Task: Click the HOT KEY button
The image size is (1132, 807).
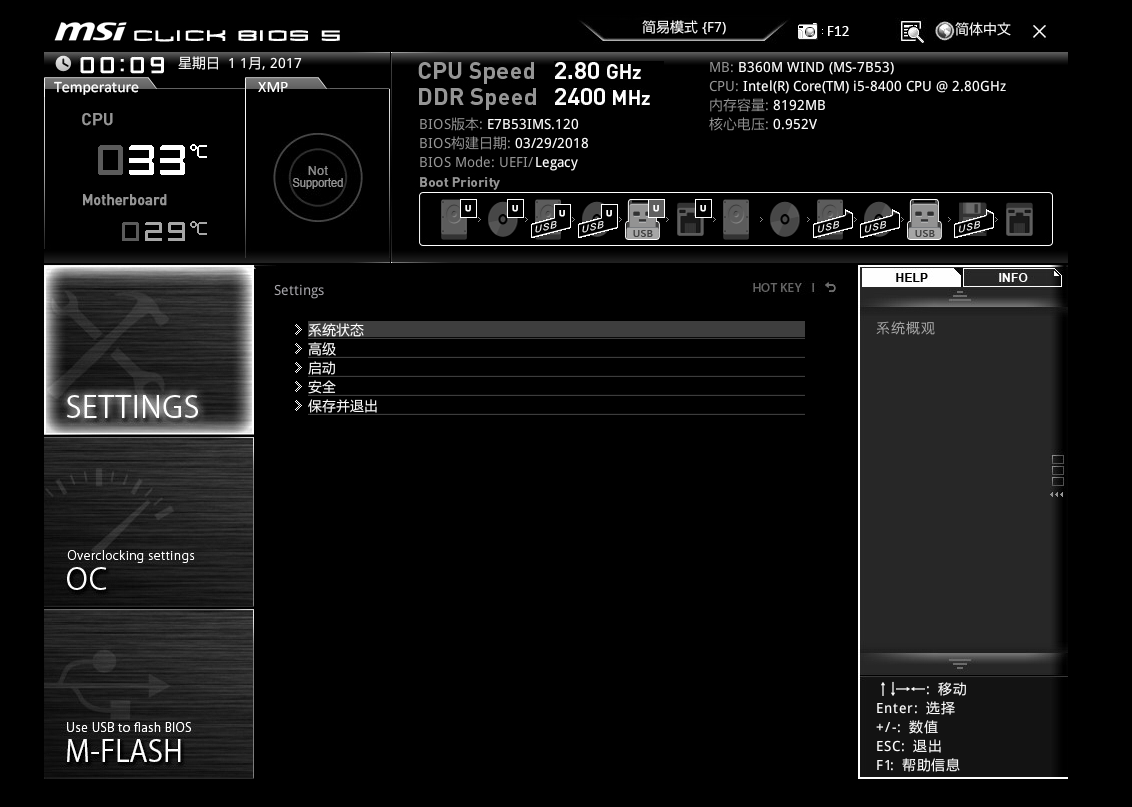Action: 777,287
